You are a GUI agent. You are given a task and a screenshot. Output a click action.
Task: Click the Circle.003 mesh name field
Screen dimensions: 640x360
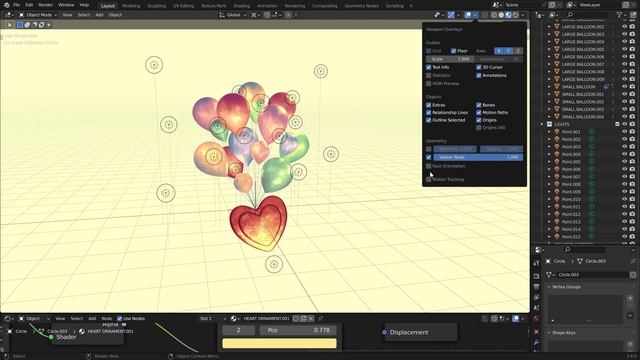click(593, 275)
